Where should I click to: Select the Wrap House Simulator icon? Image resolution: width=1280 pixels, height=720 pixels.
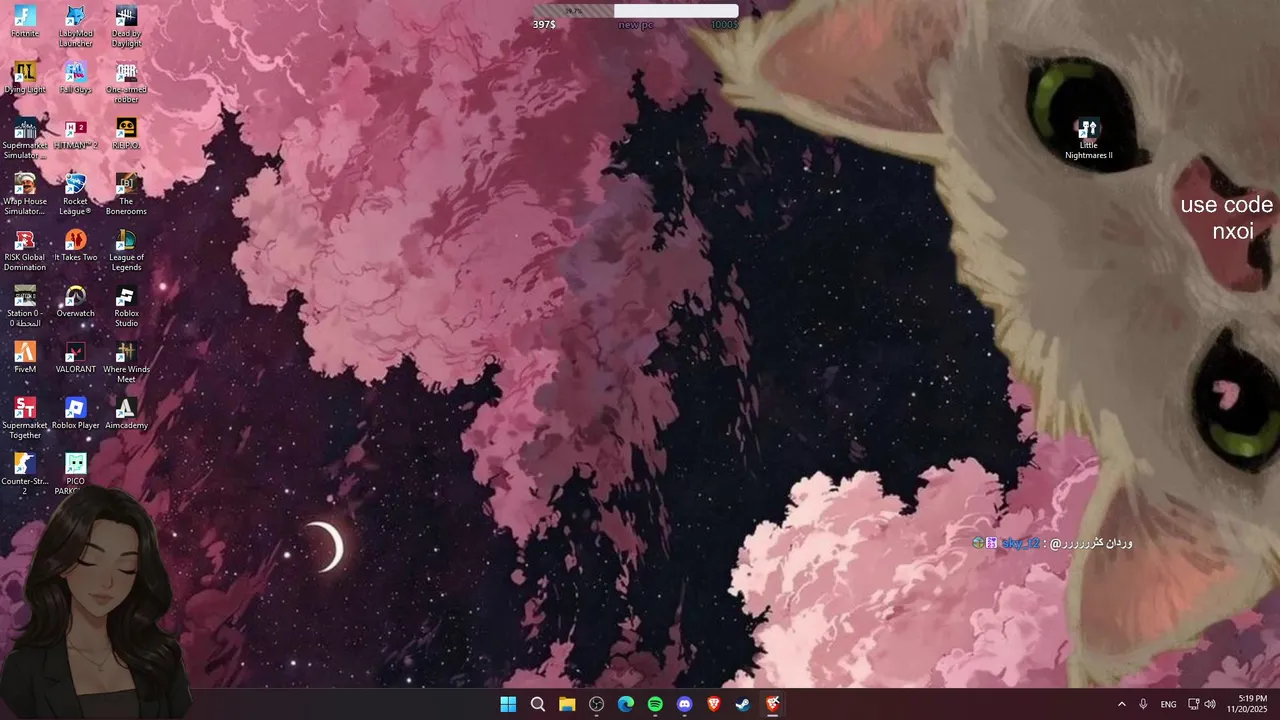click(x=25, y=194)
